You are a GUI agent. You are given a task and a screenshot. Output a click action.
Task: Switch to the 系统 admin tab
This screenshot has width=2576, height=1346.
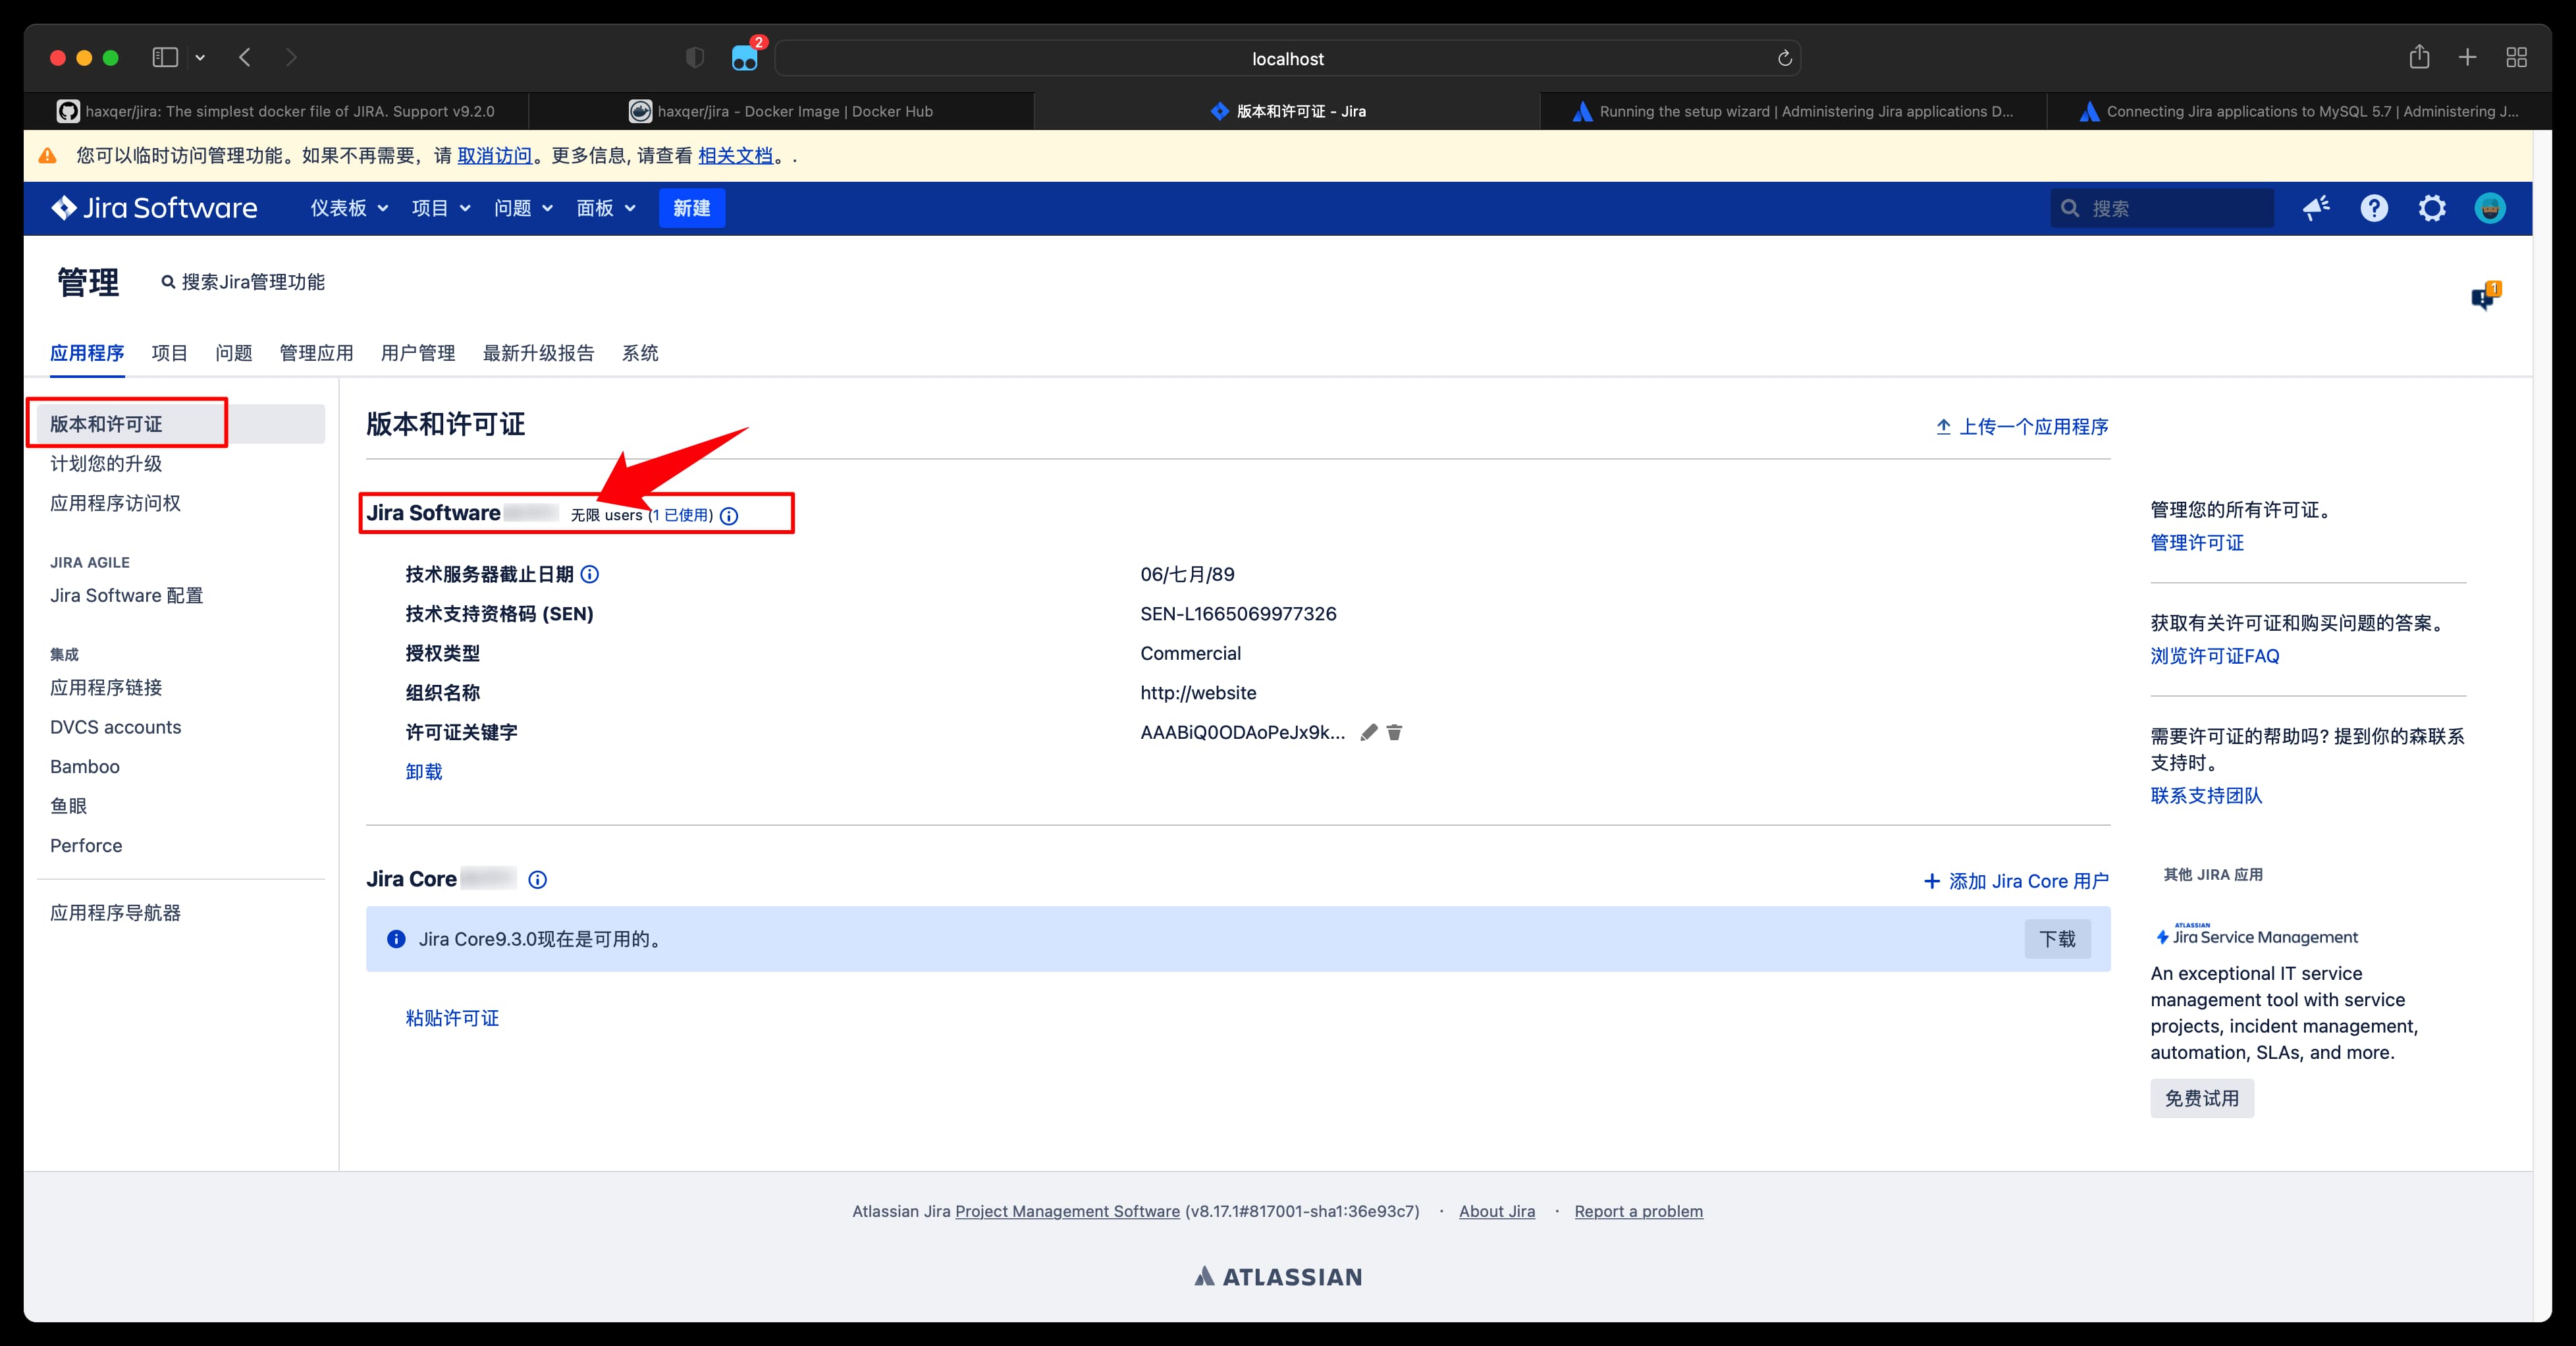click(x=640, y=353)
